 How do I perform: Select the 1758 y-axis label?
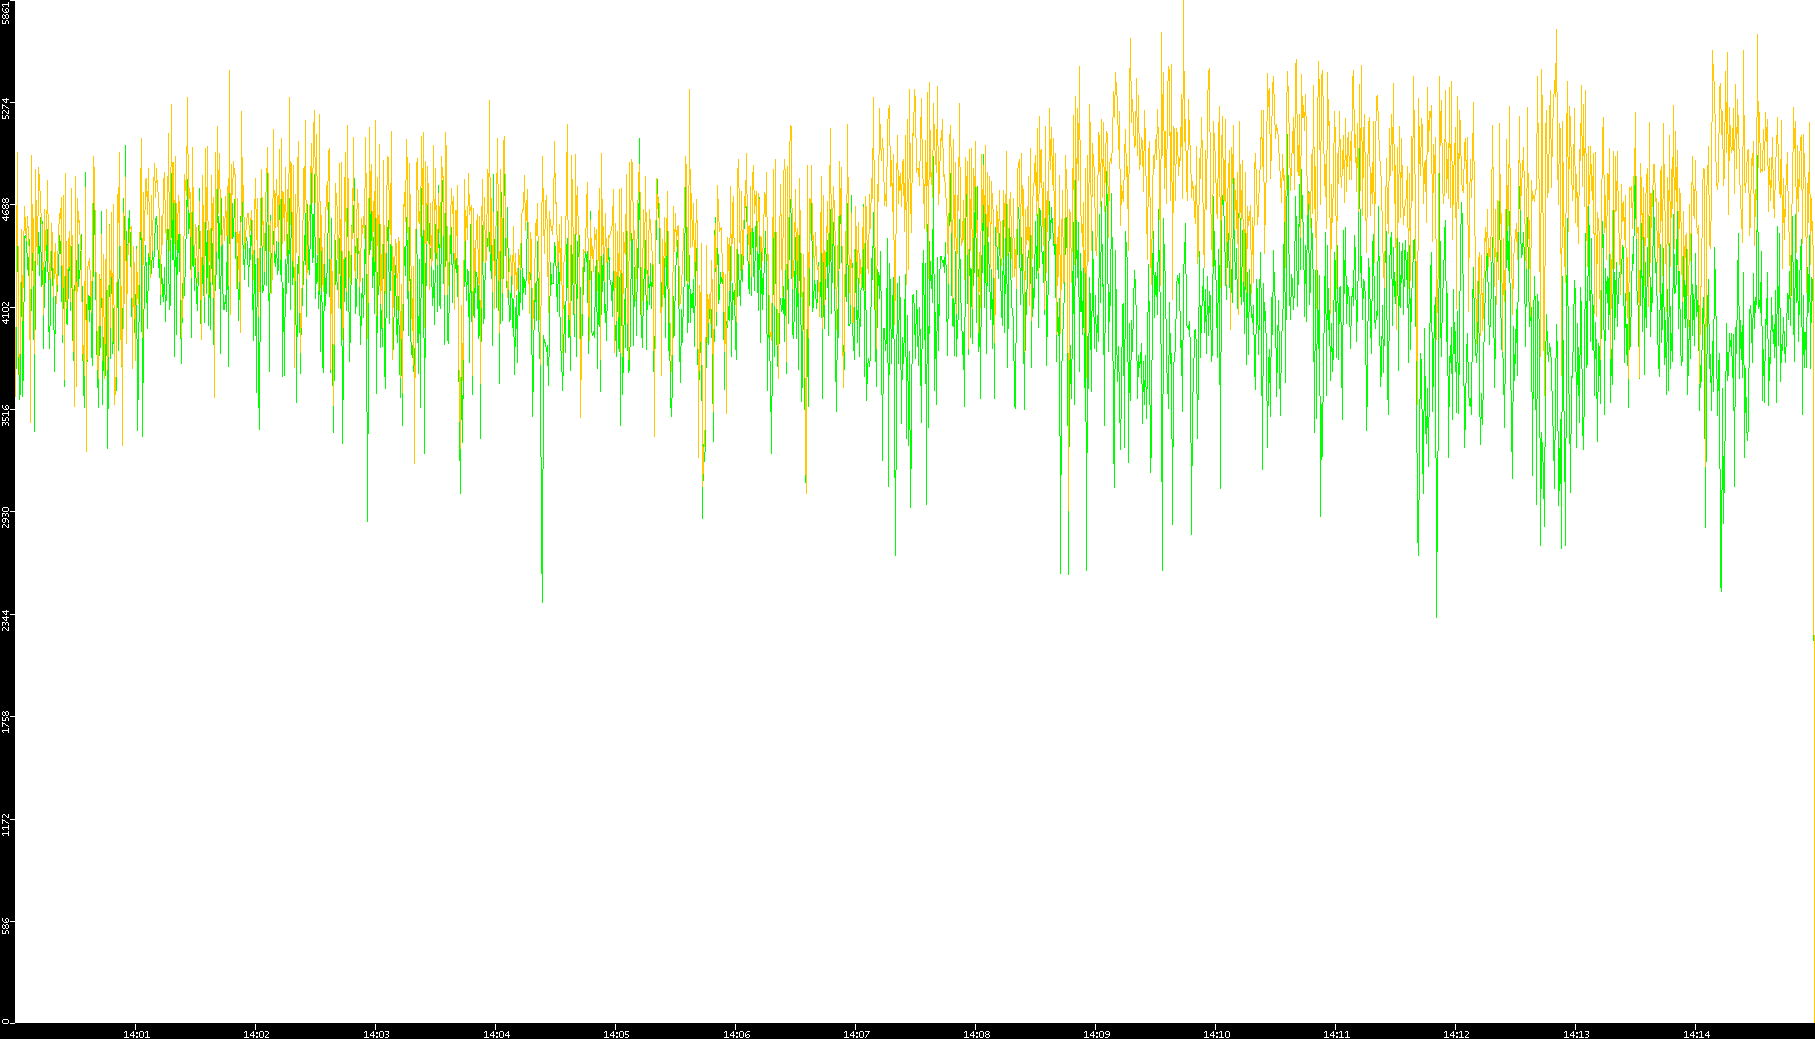pyautogui.click(x=6, y=722)
